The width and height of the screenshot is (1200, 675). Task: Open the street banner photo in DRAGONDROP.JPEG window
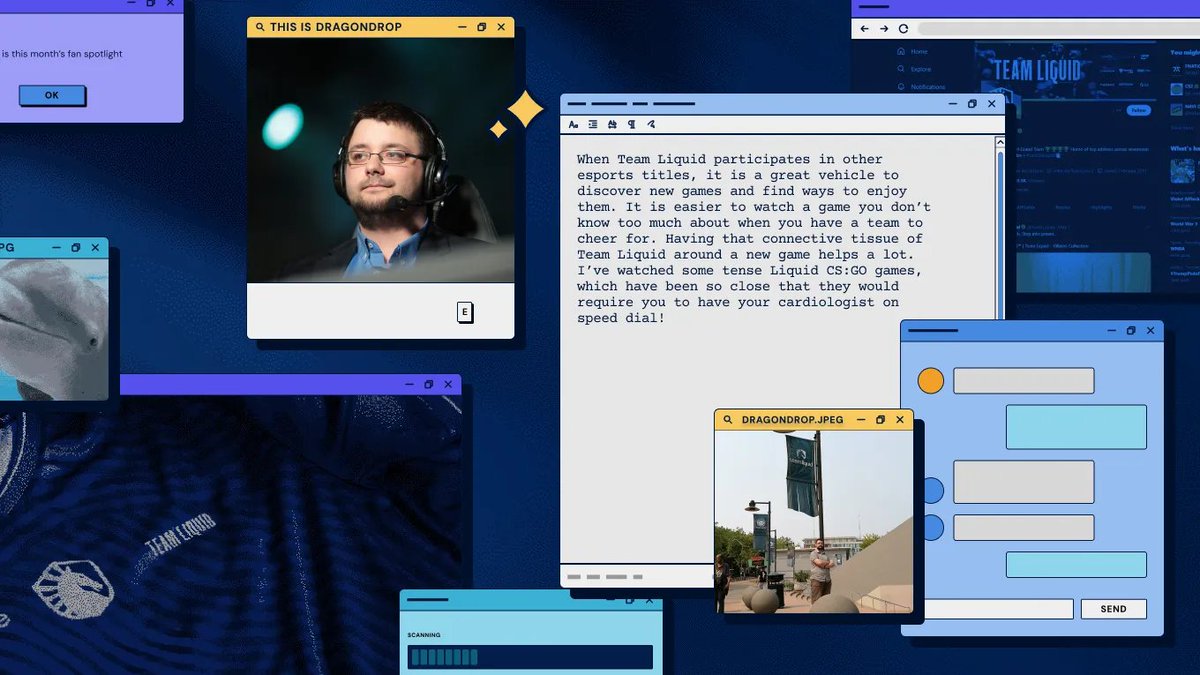tap(814, 522)
